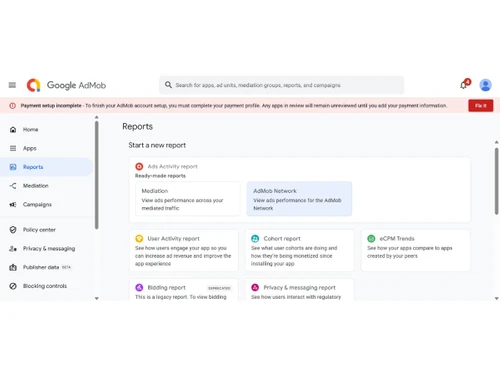
Task: Click the Blocking controls icon
Action: (x=13, y=286)
